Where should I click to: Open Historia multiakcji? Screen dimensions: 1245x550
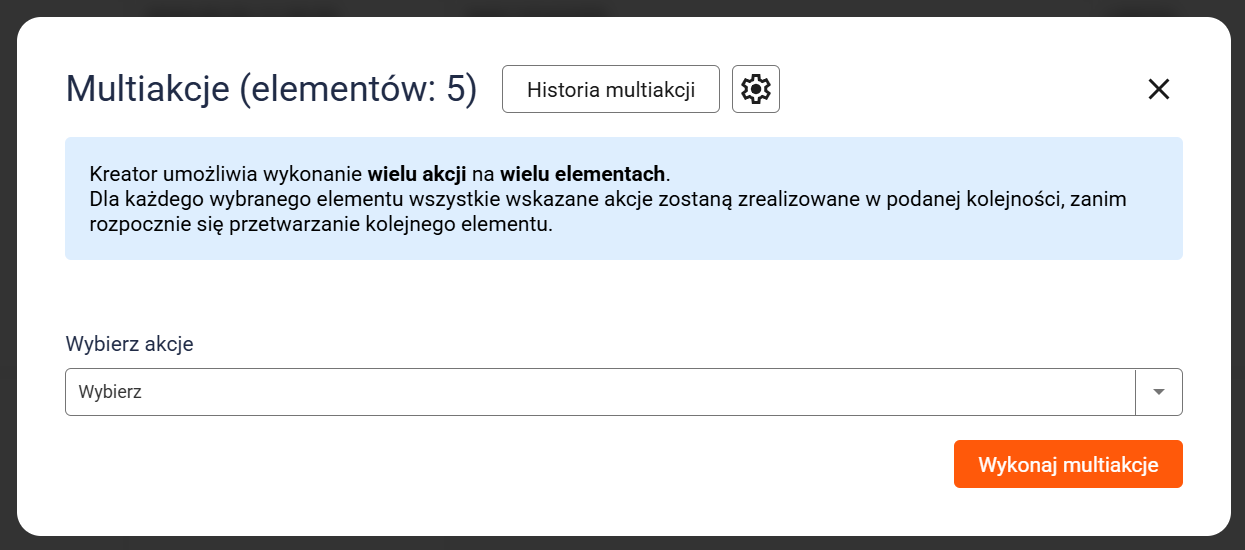[x=610, y=90]
